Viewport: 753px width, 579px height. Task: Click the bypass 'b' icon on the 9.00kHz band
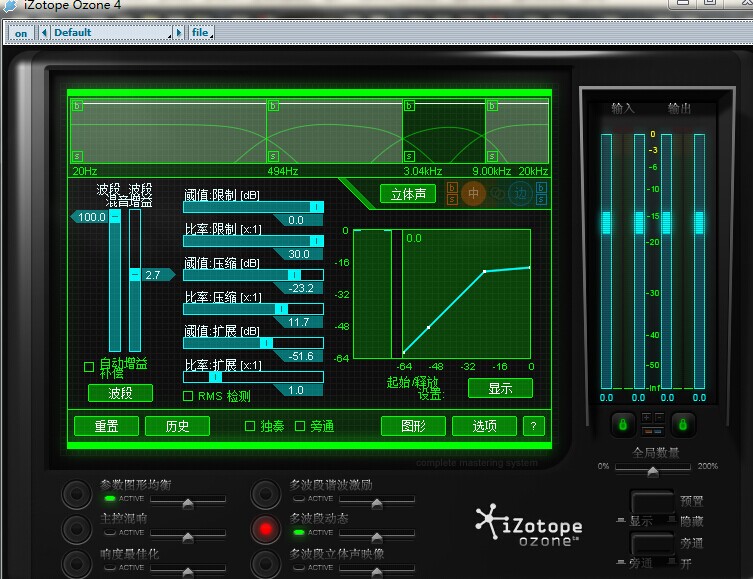492,106
